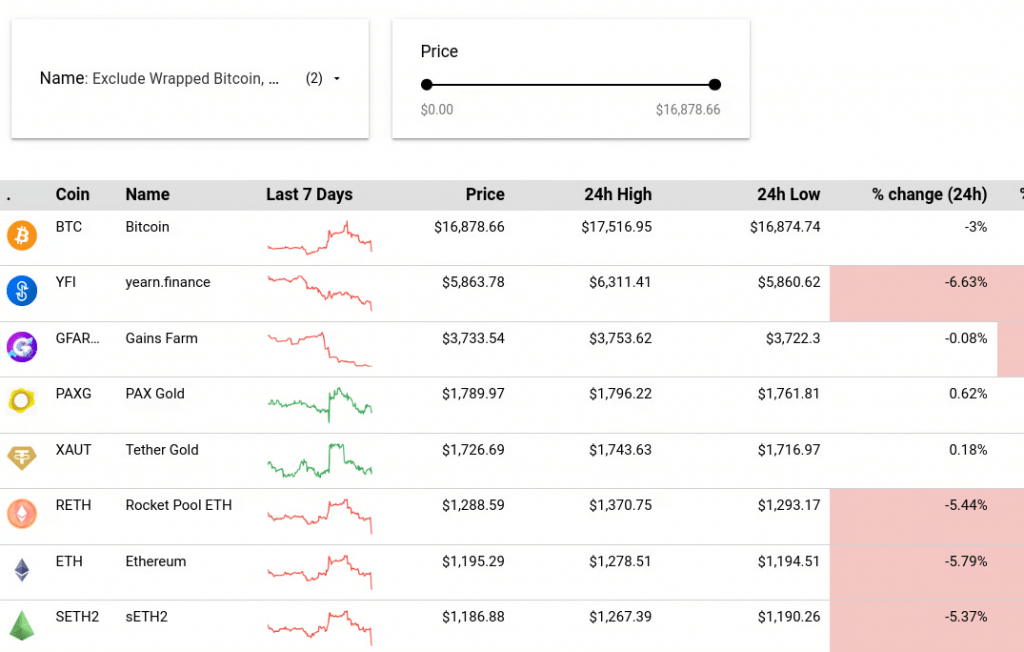The image size is (1024, 652).
Task: Click the price $3,733.54
Action: [473, 338]
